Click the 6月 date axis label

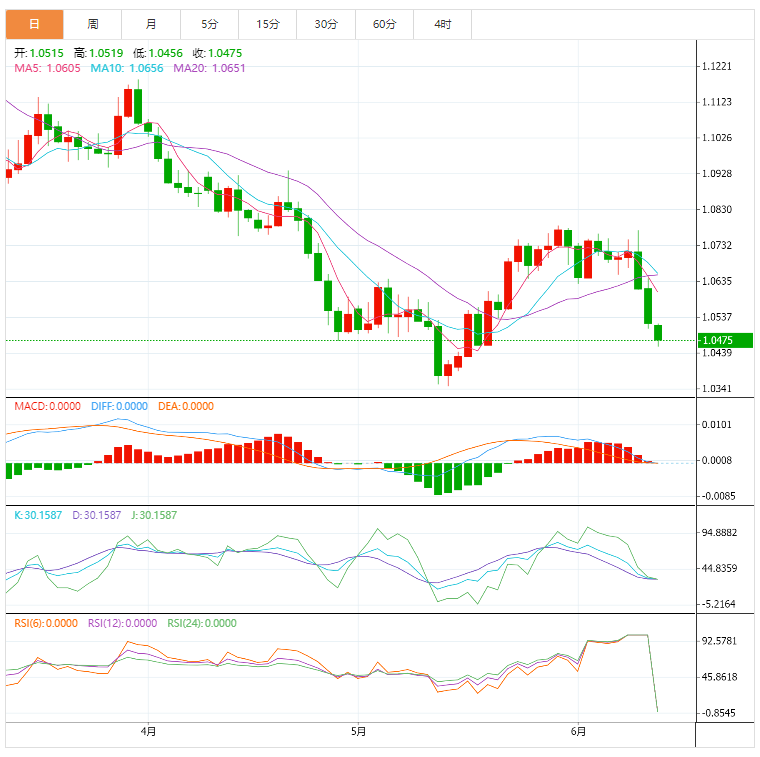click(578, 731)
